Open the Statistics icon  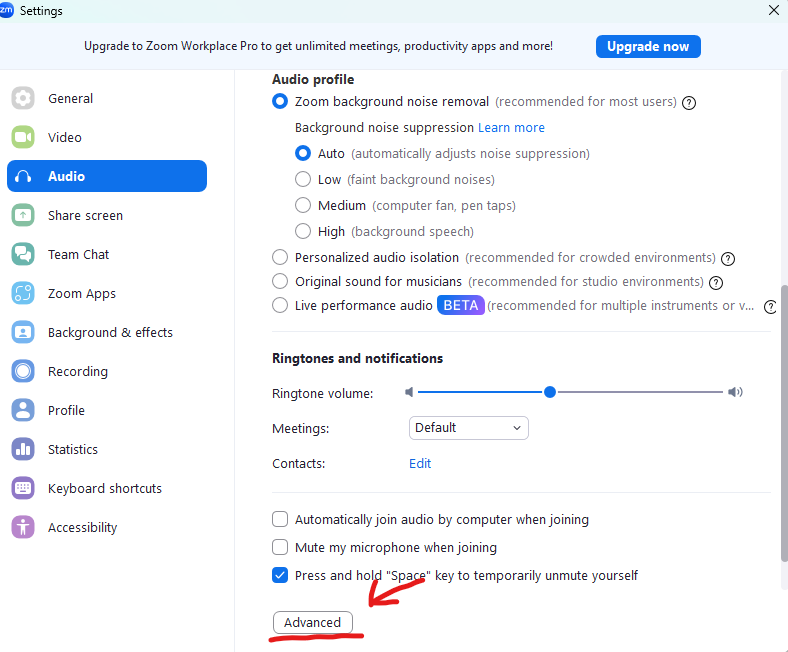tap(23, 449)
